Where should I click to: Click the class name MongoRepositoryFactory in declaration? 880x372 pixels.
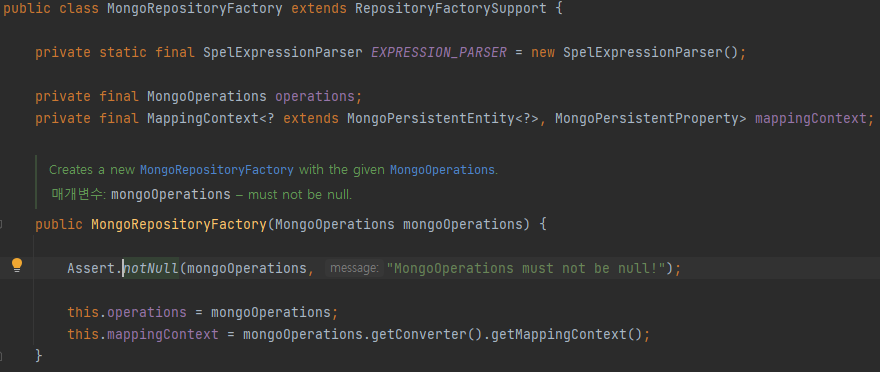(195, 9)
